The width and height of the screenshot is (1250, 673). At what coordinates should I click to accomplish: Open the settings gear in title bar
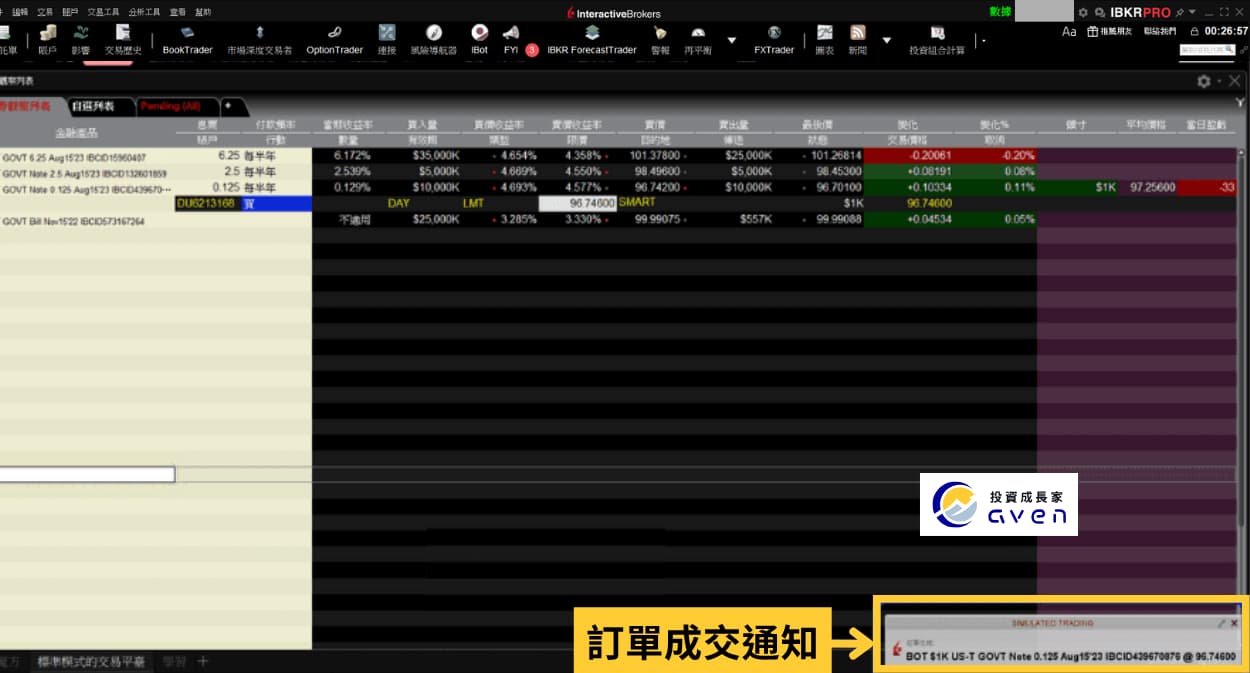click(1083, 13)
